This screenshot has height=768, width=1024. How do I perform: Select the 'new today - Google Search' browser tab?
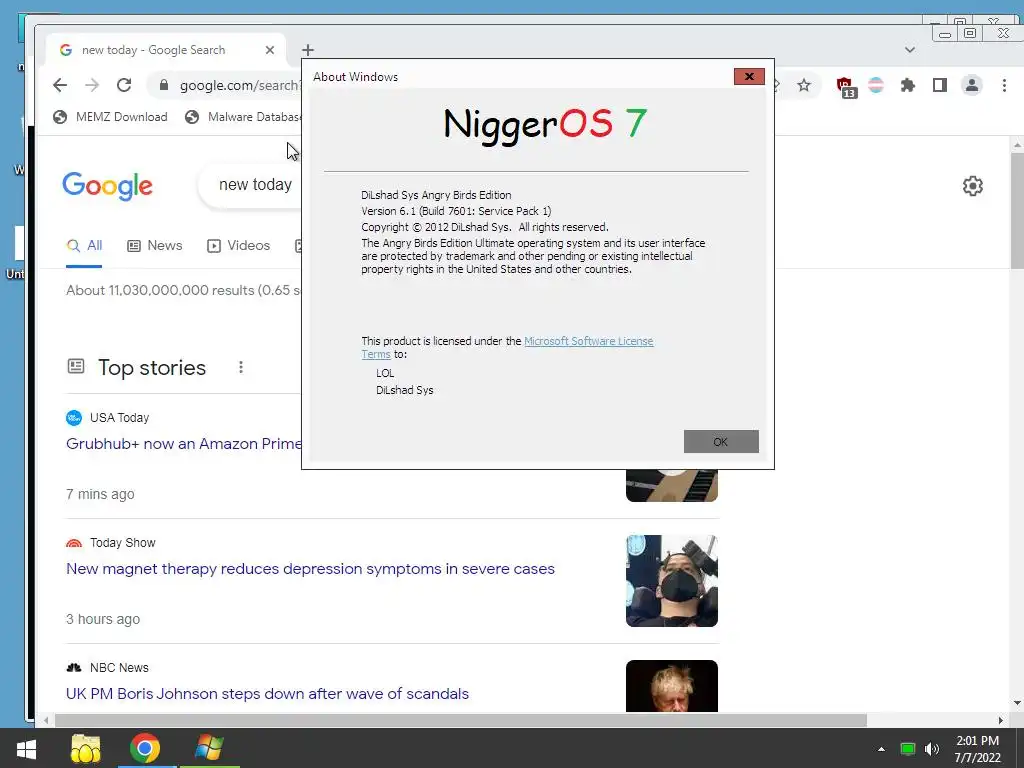[165, 50]
